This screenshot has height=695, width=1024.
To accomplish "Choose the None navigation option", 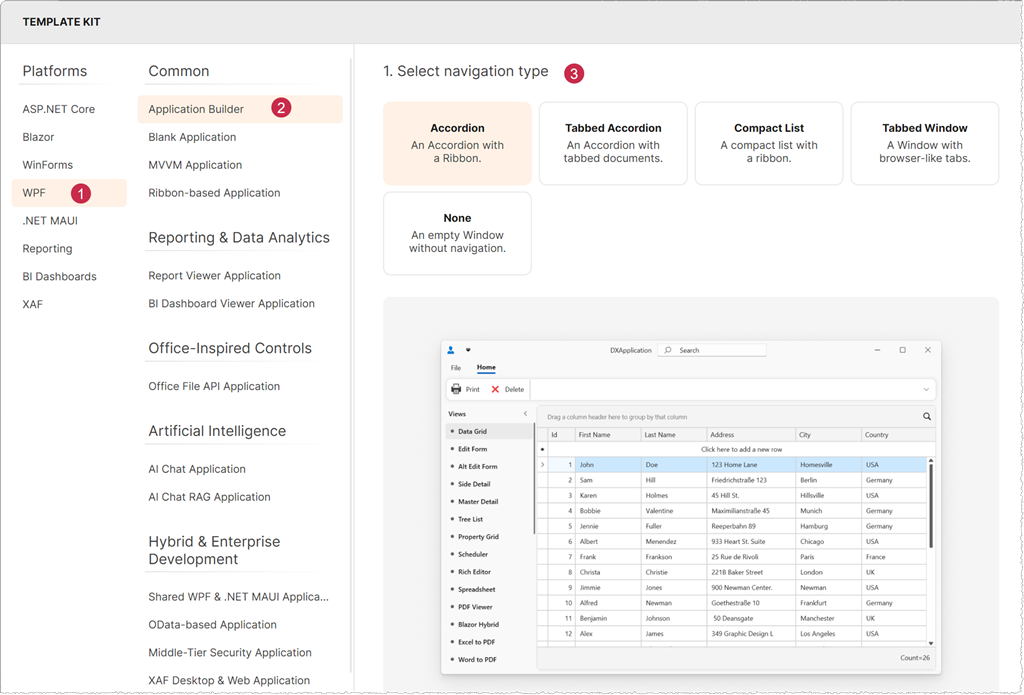I will [457, 232].
